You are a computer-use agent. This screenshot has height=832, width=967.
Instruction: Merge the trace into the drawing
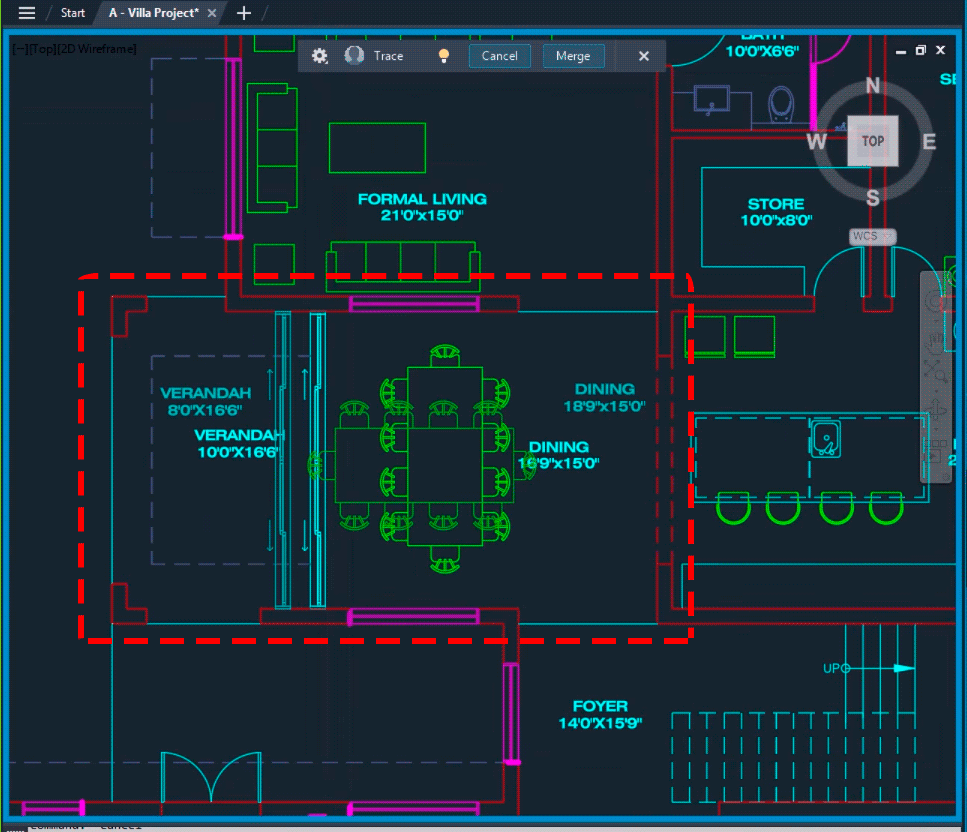pos(573,56)
